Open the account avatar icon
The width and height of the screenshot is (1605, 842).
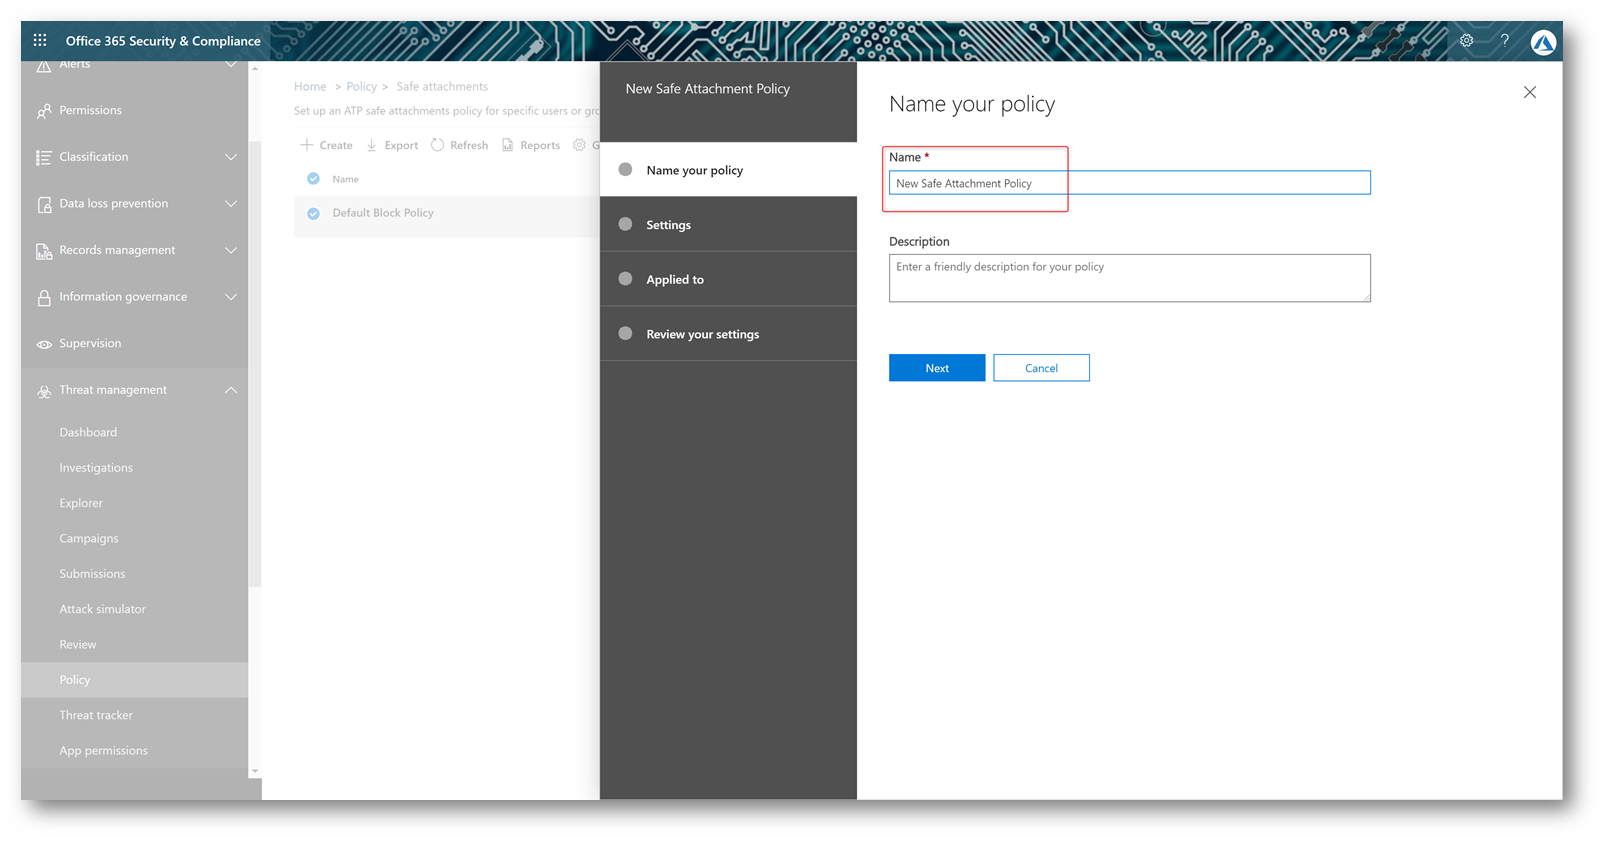pos(1543,42)
